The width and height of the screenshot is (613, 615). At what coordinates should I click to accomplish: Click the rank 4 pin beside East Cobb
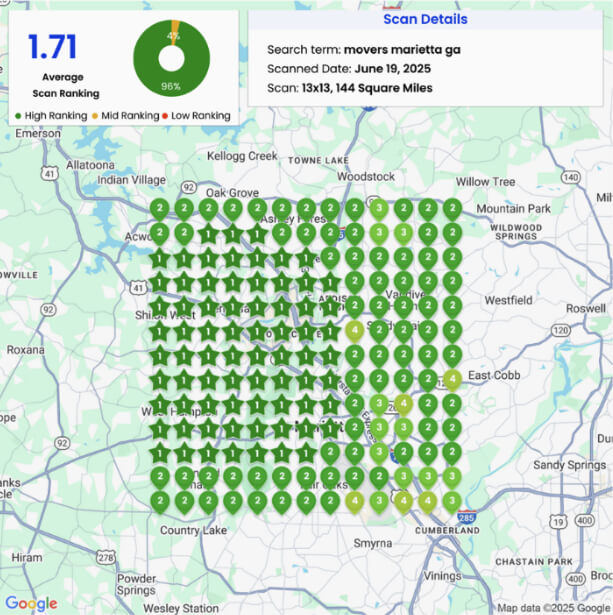[452, 380]
